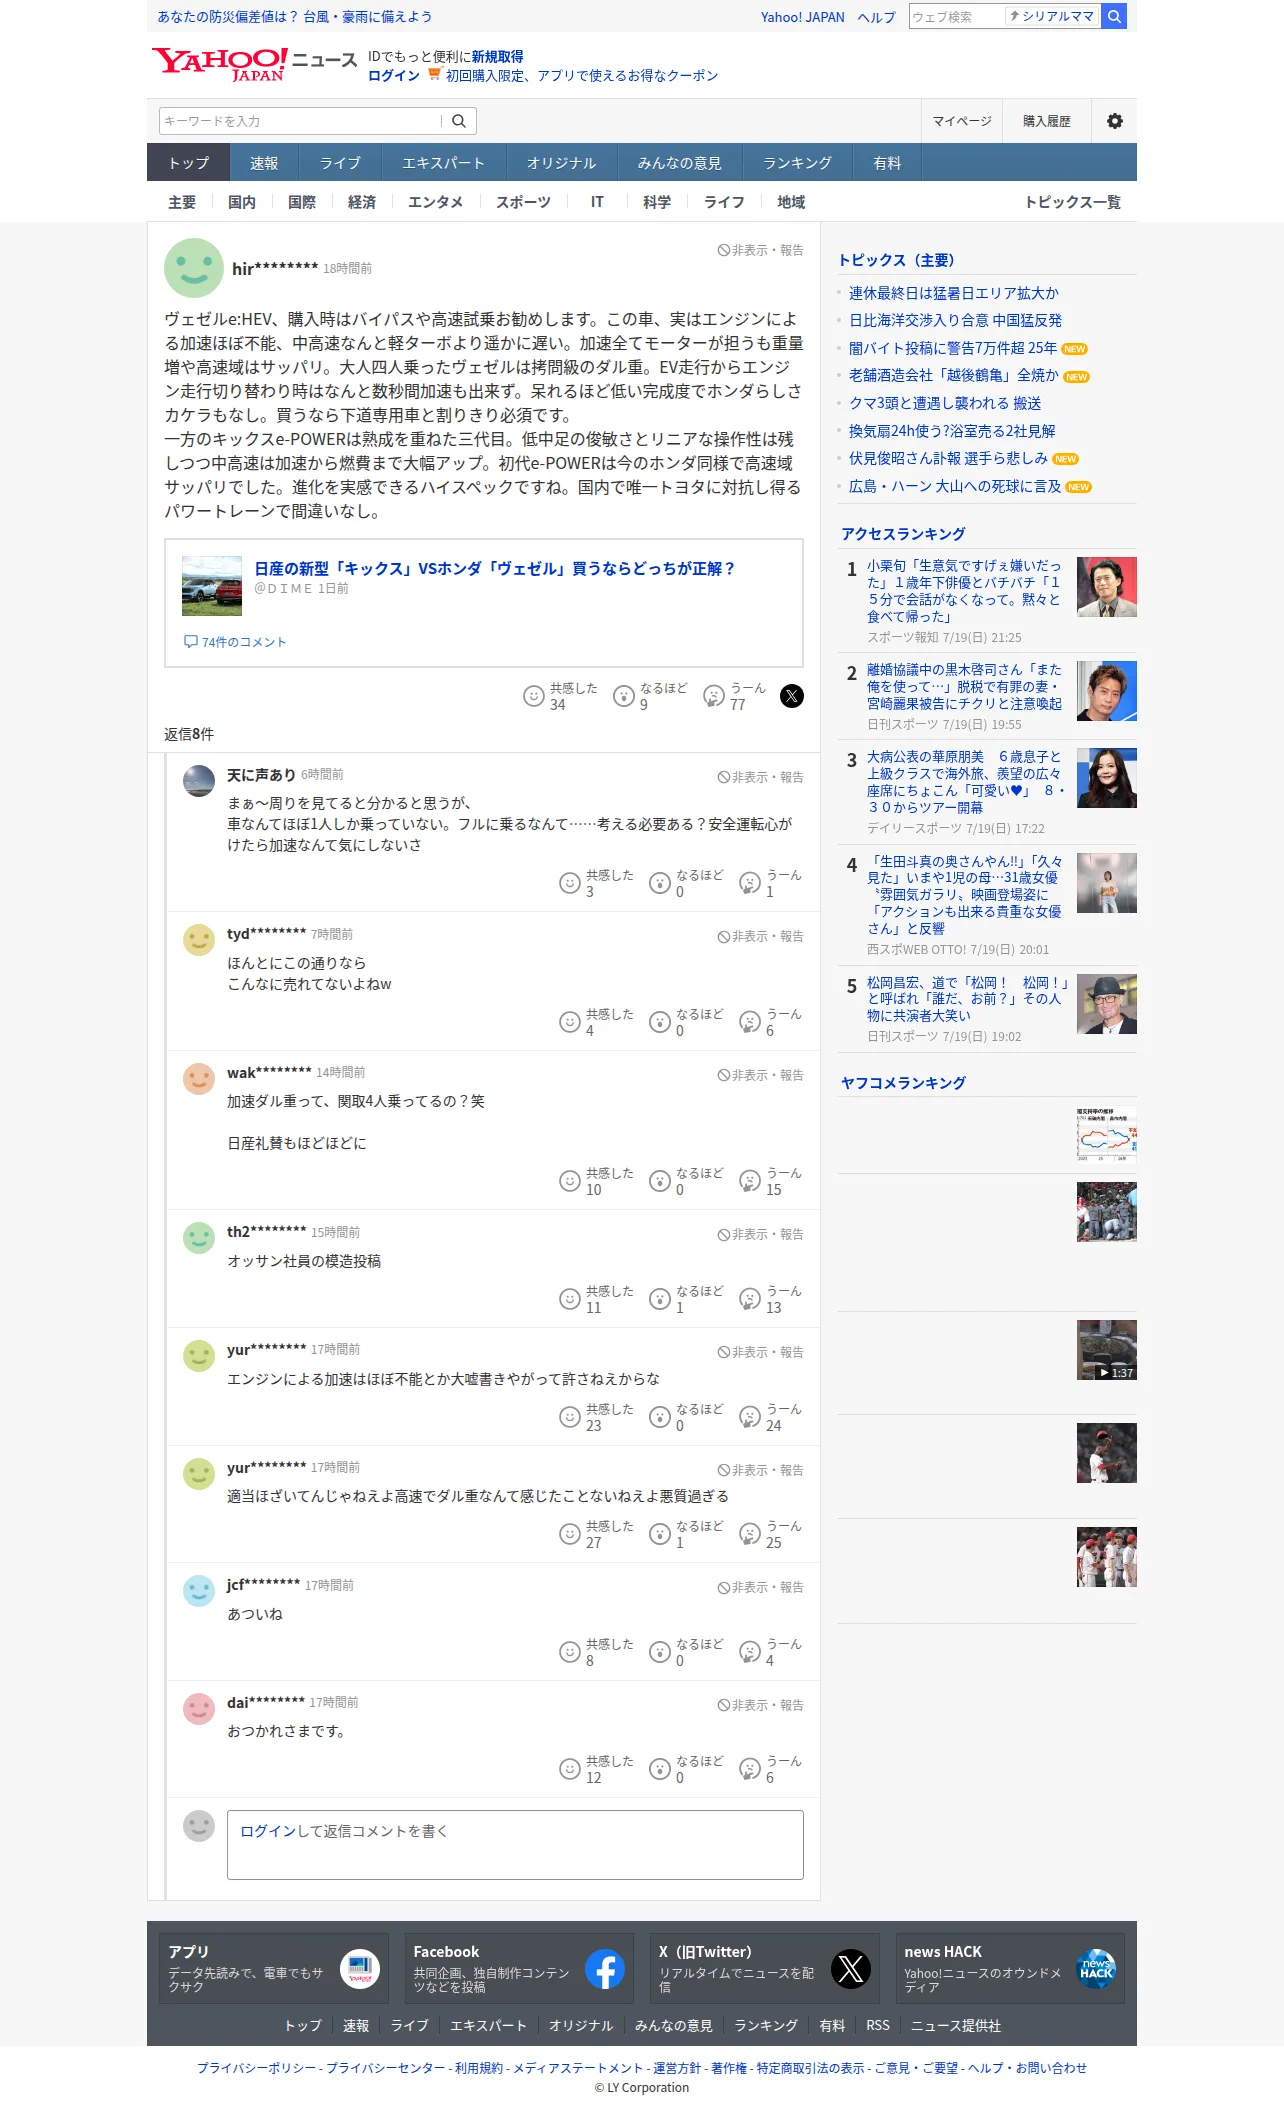This screenshot has height=2116, width=1284.
Task: Click ニュース提供社 footer link
Action: [x=955, y=2025]
